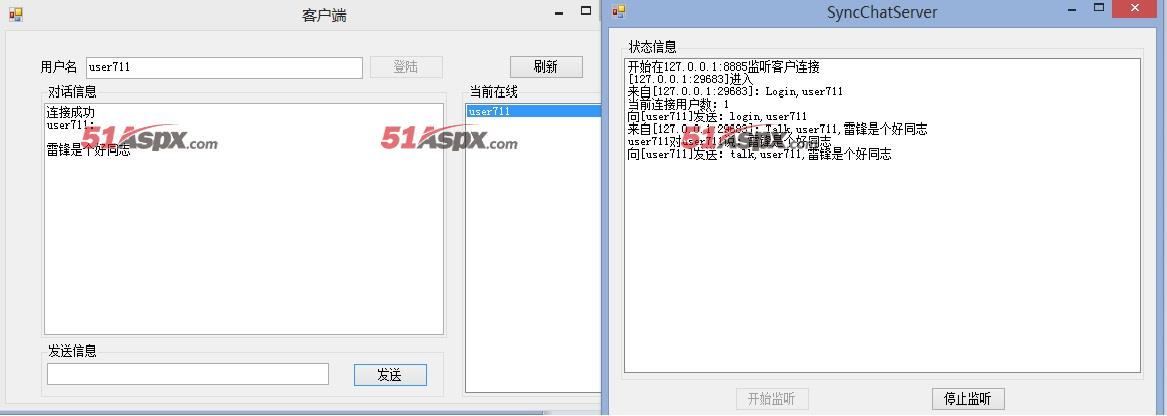Click the SyncChatServer window app icon

(x=618, y=10)
